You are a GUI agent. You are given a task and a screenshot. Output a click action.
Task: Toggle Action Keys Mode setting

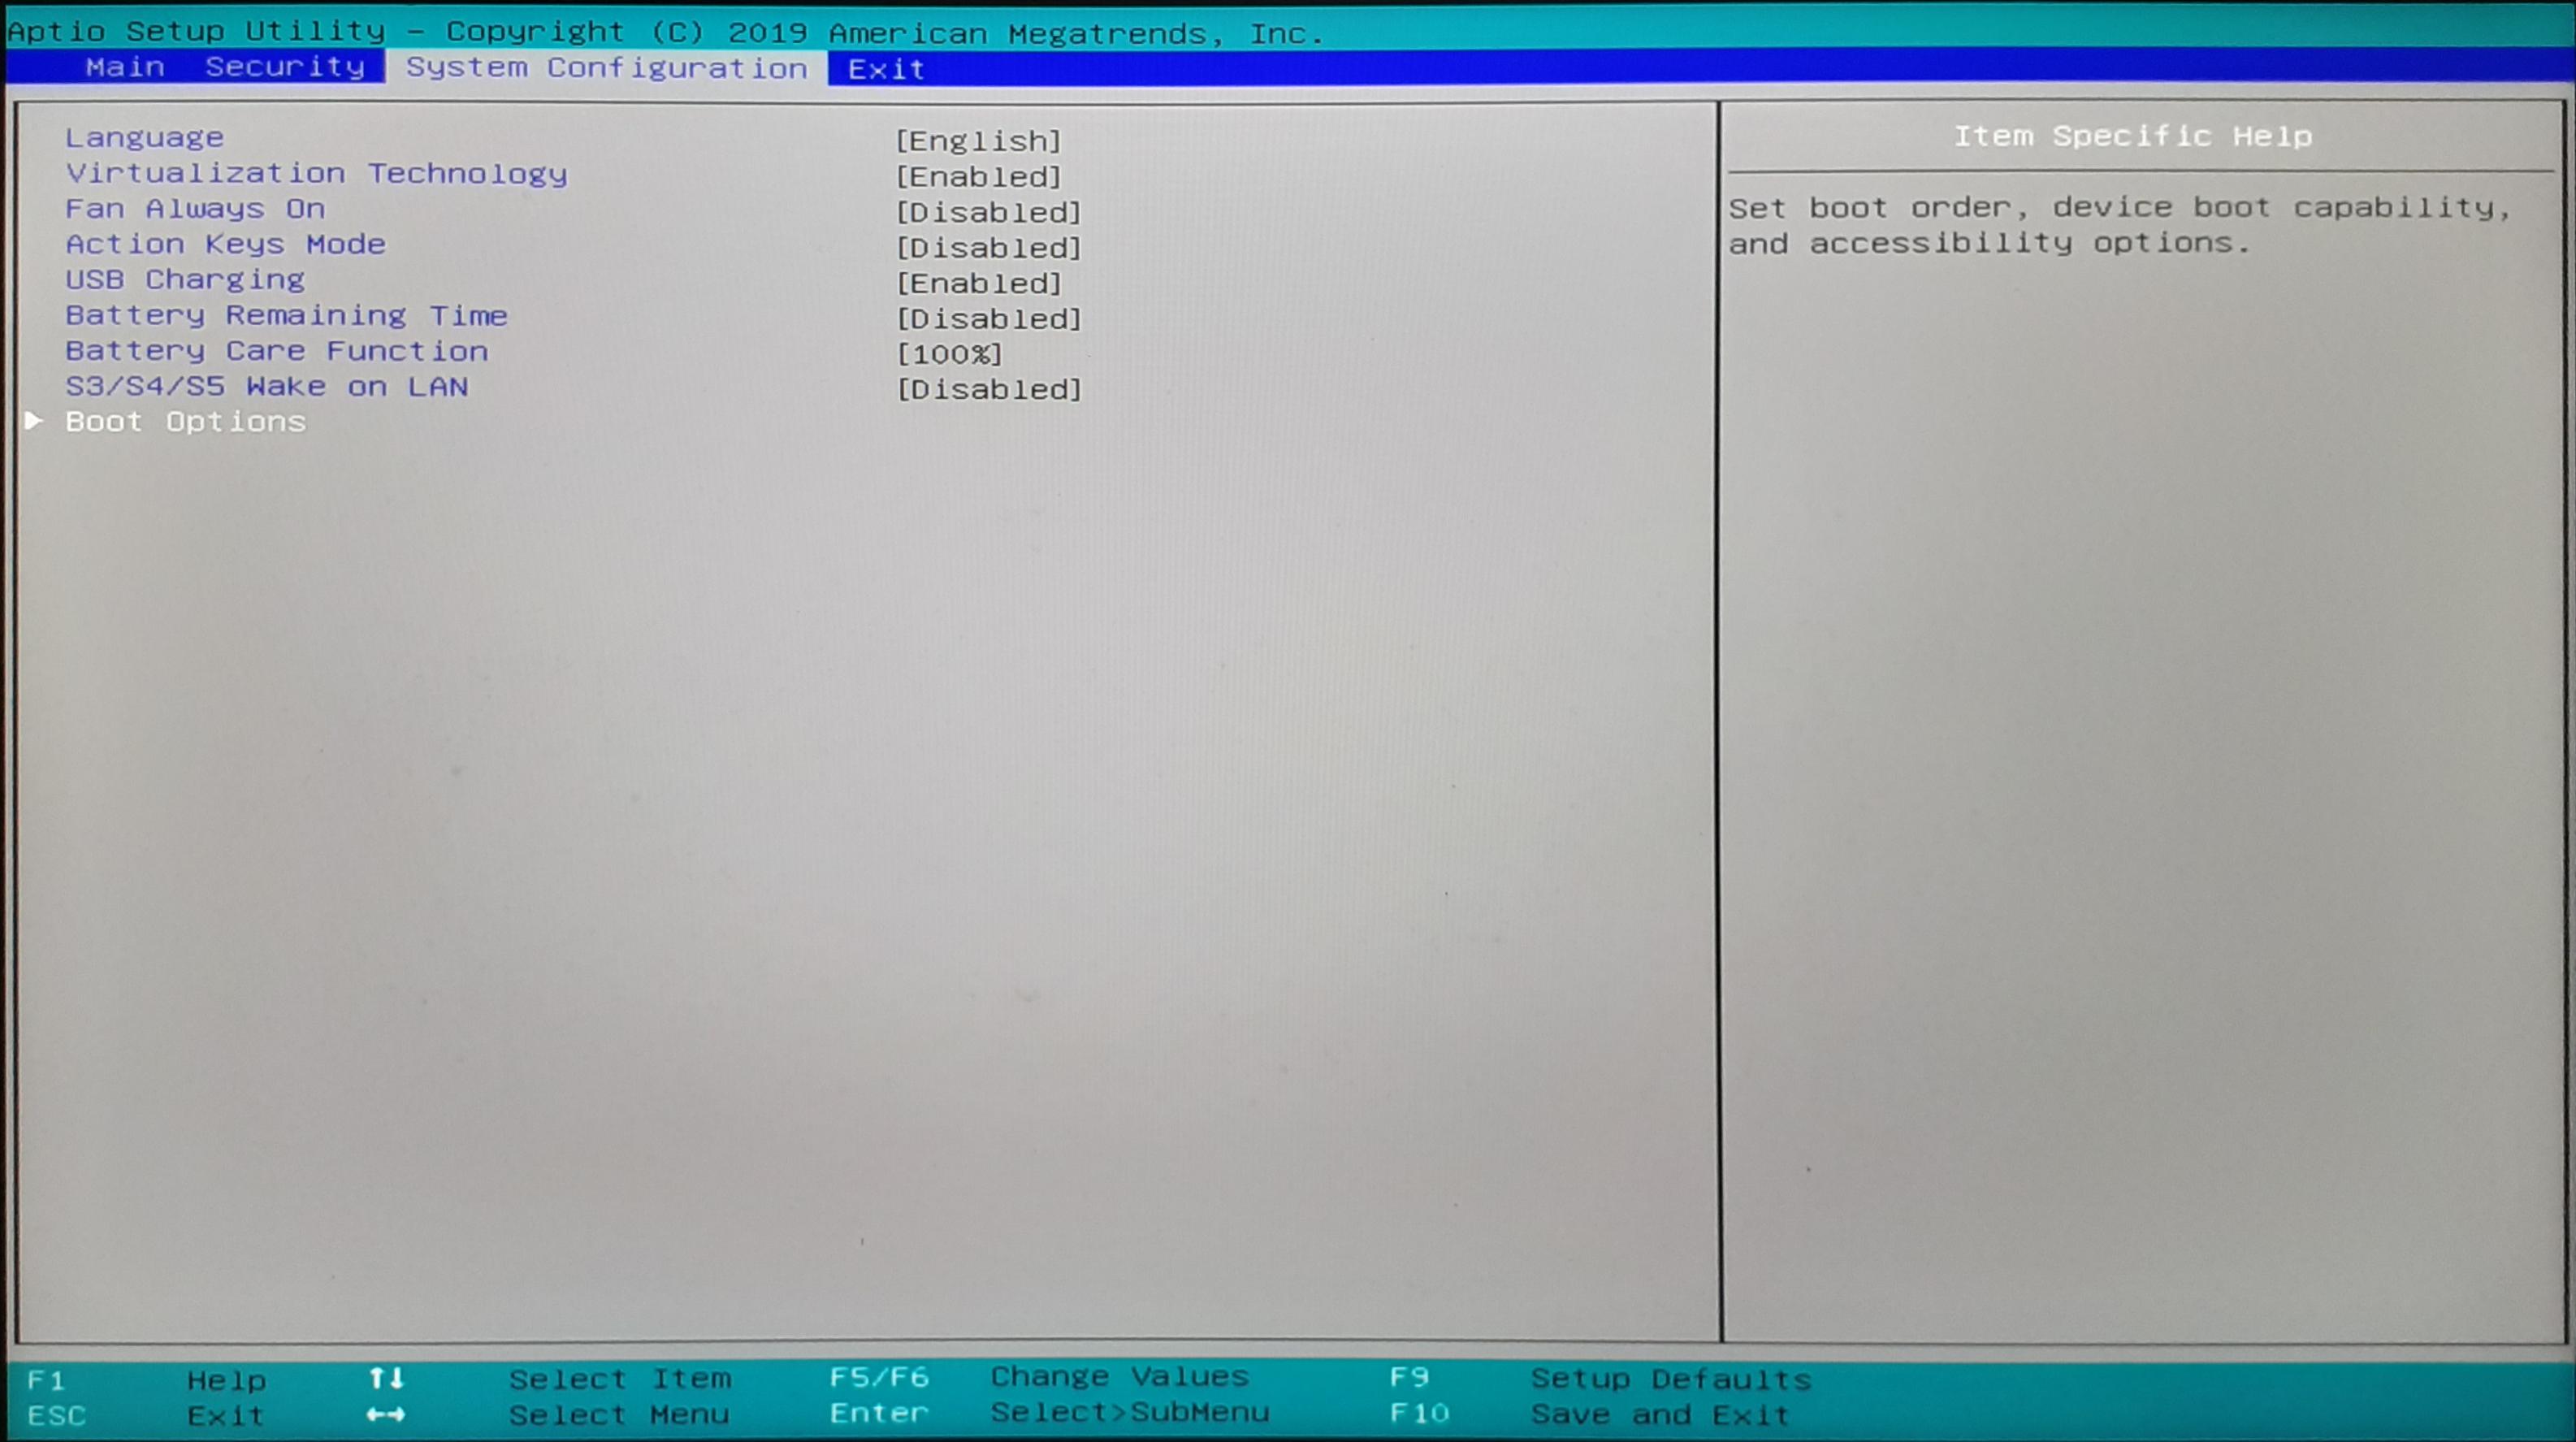coord(988,248)
